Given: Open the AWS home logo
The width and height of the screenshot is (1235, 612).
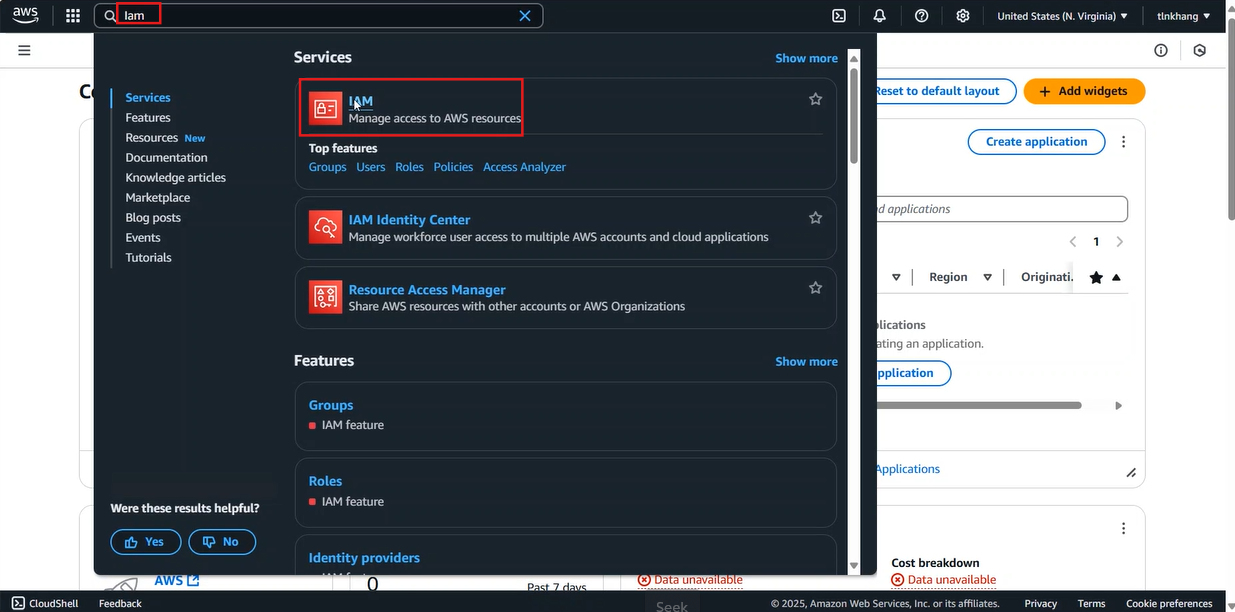Looking at the screenshot, I should point(25,15).
